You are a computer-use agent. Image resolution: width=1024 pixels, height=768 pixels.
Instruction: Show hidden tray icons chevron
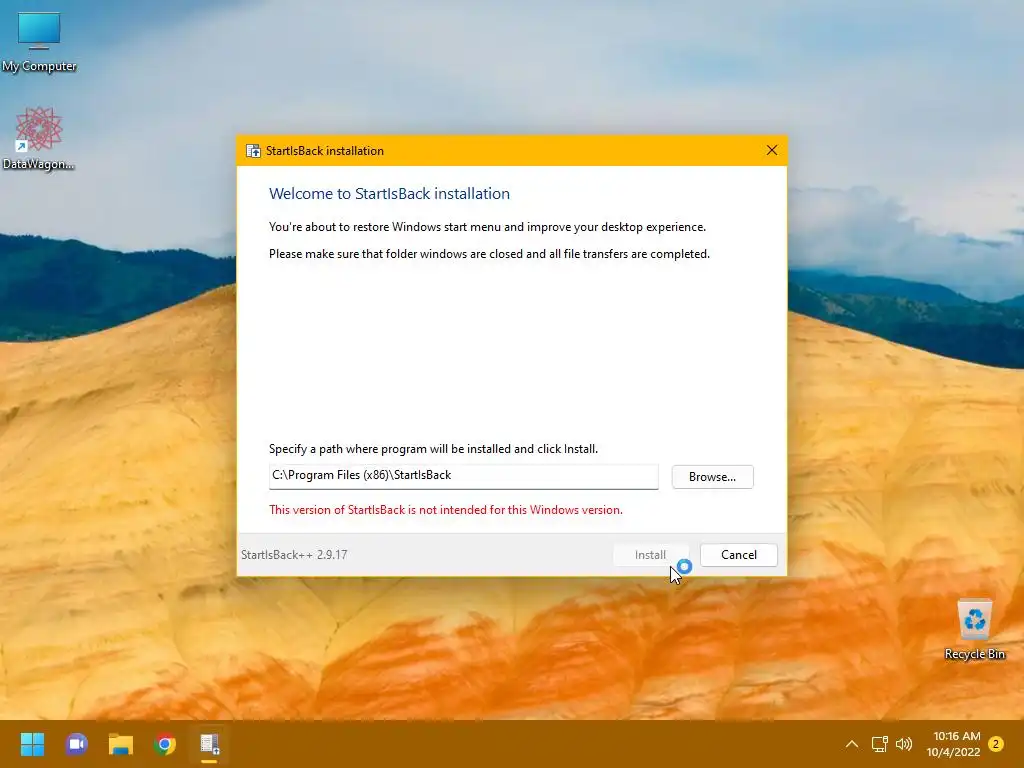click(852, 744)
